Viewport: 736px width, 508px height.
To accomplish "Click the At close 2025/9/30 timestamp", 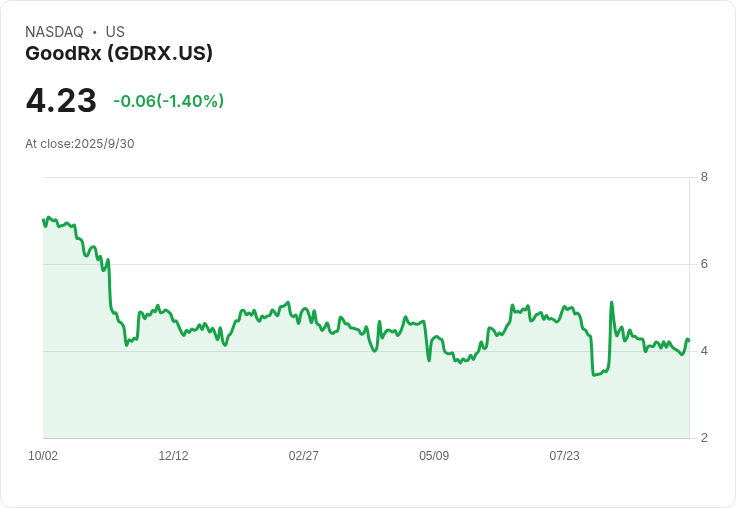I will coord(80,144).
